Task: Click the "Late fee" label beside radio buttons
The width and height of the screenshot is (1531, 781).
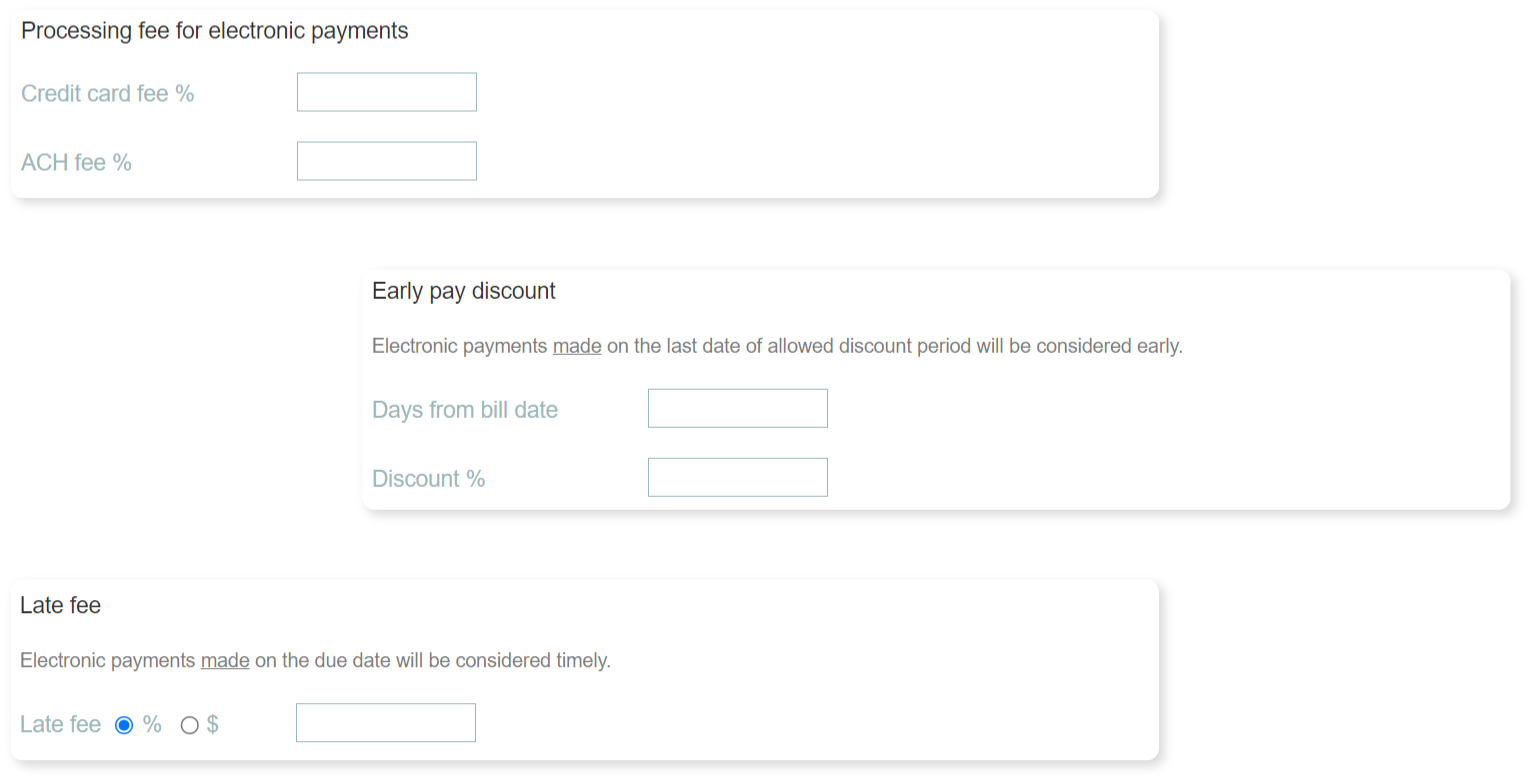Action: pos(60,724)
